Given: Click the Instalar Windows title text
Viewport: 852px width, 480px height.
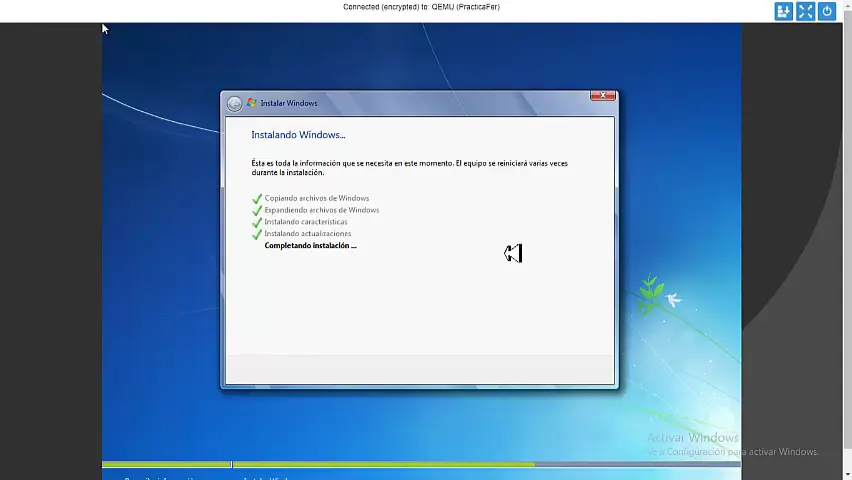Looking at the screenshot, I should click(x=289, y=103).
